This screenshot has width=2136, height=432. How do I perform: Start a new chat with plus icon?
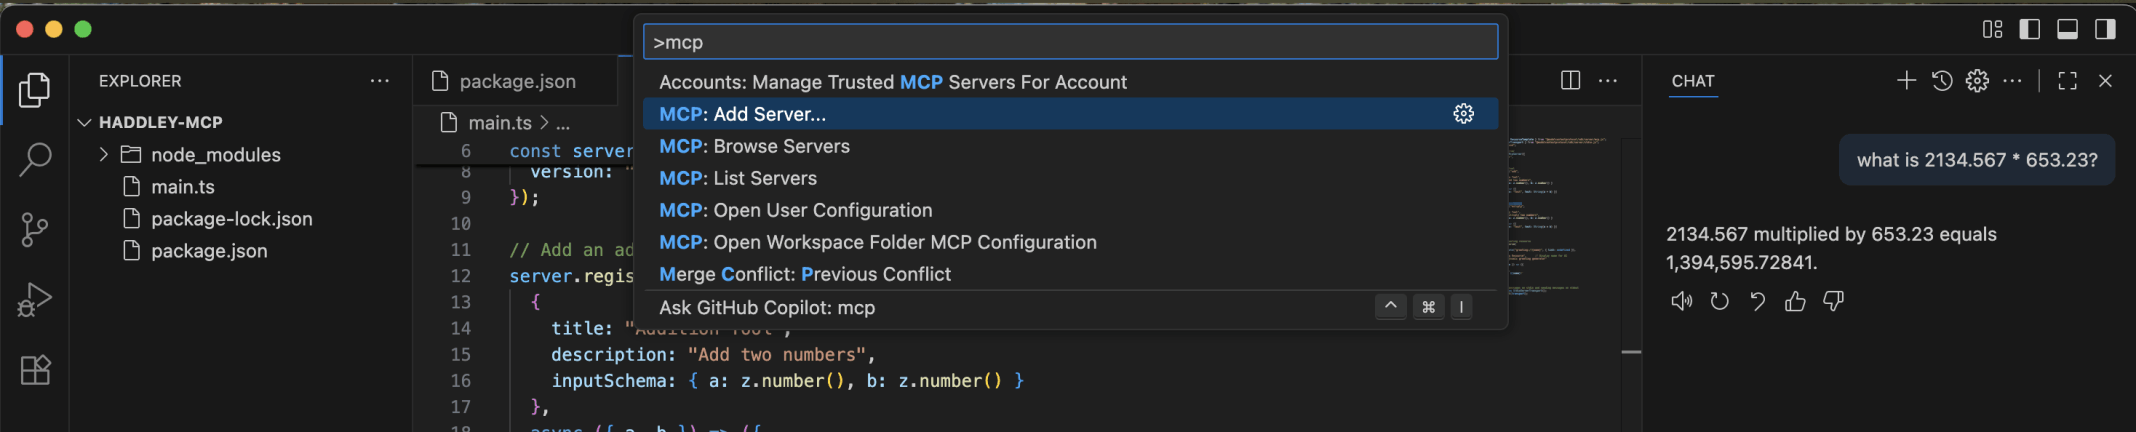[1906, 81]
